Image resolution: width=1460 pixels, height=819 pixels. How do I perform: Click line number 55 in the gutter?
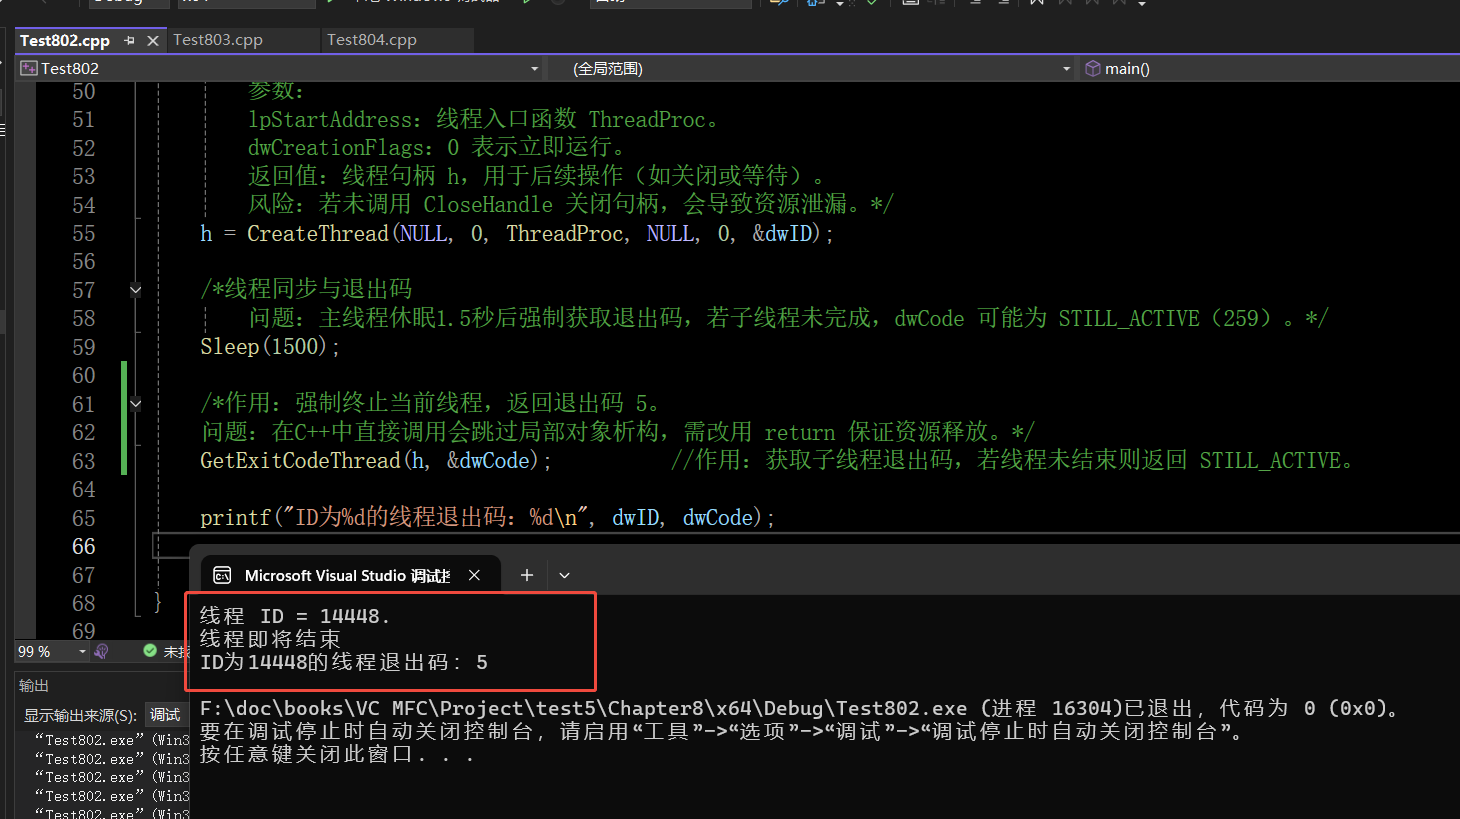pyautogui.click(x=84, y=234)
